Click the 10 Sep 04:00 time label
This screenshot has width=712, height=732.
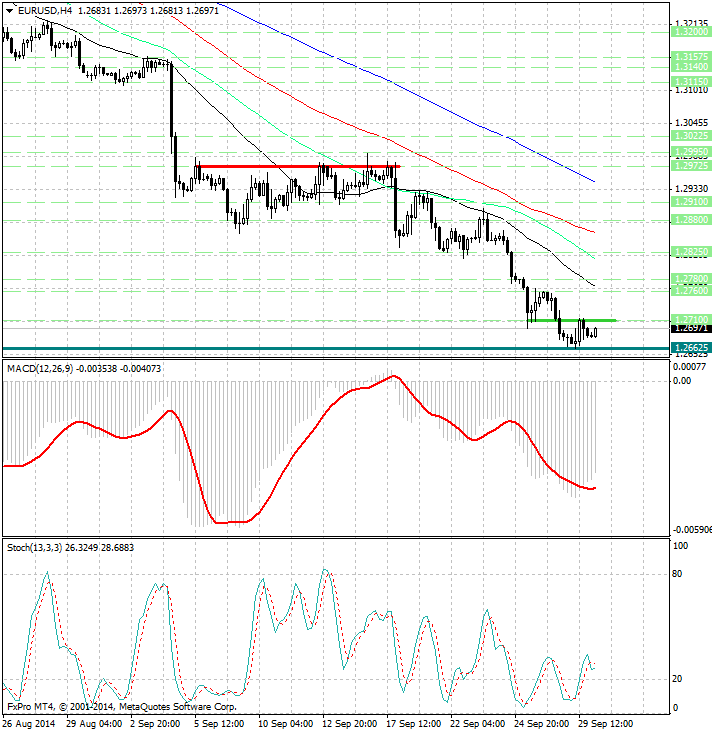(286, 724)
